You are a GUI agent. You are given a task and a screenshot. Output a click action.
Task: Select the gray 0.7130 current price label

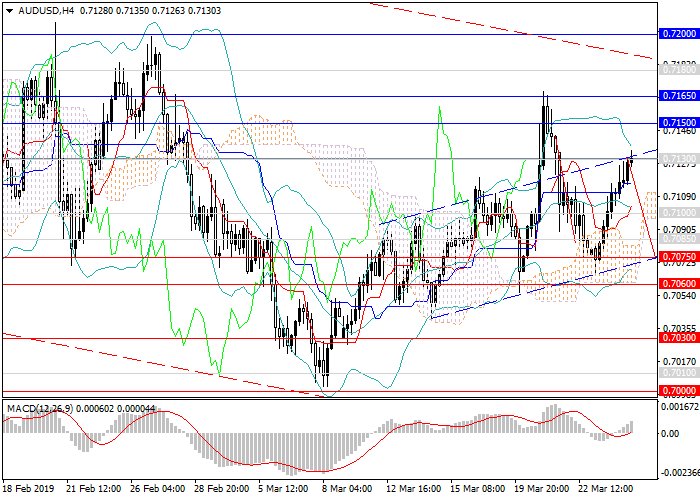click(x=678, y=159)
